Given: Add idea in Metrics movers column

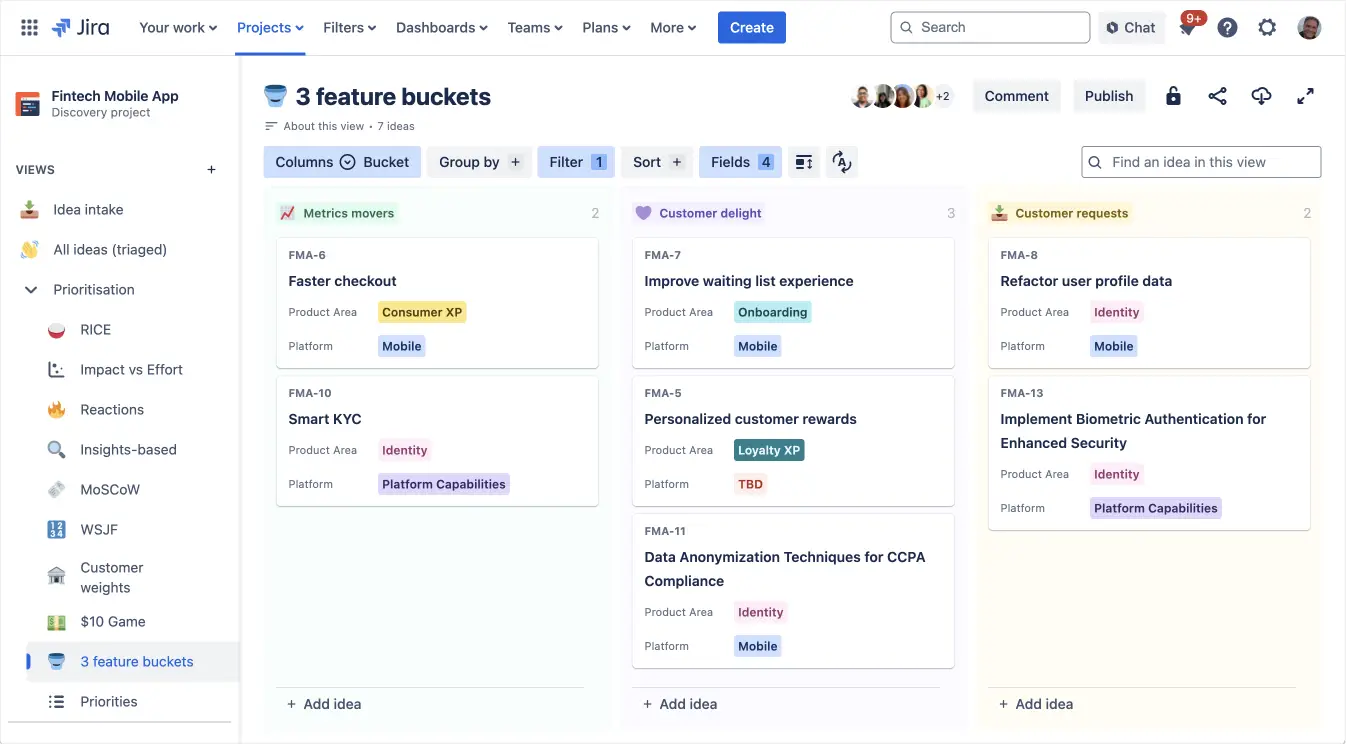Looking at the screenshot, I should [324, 704].
